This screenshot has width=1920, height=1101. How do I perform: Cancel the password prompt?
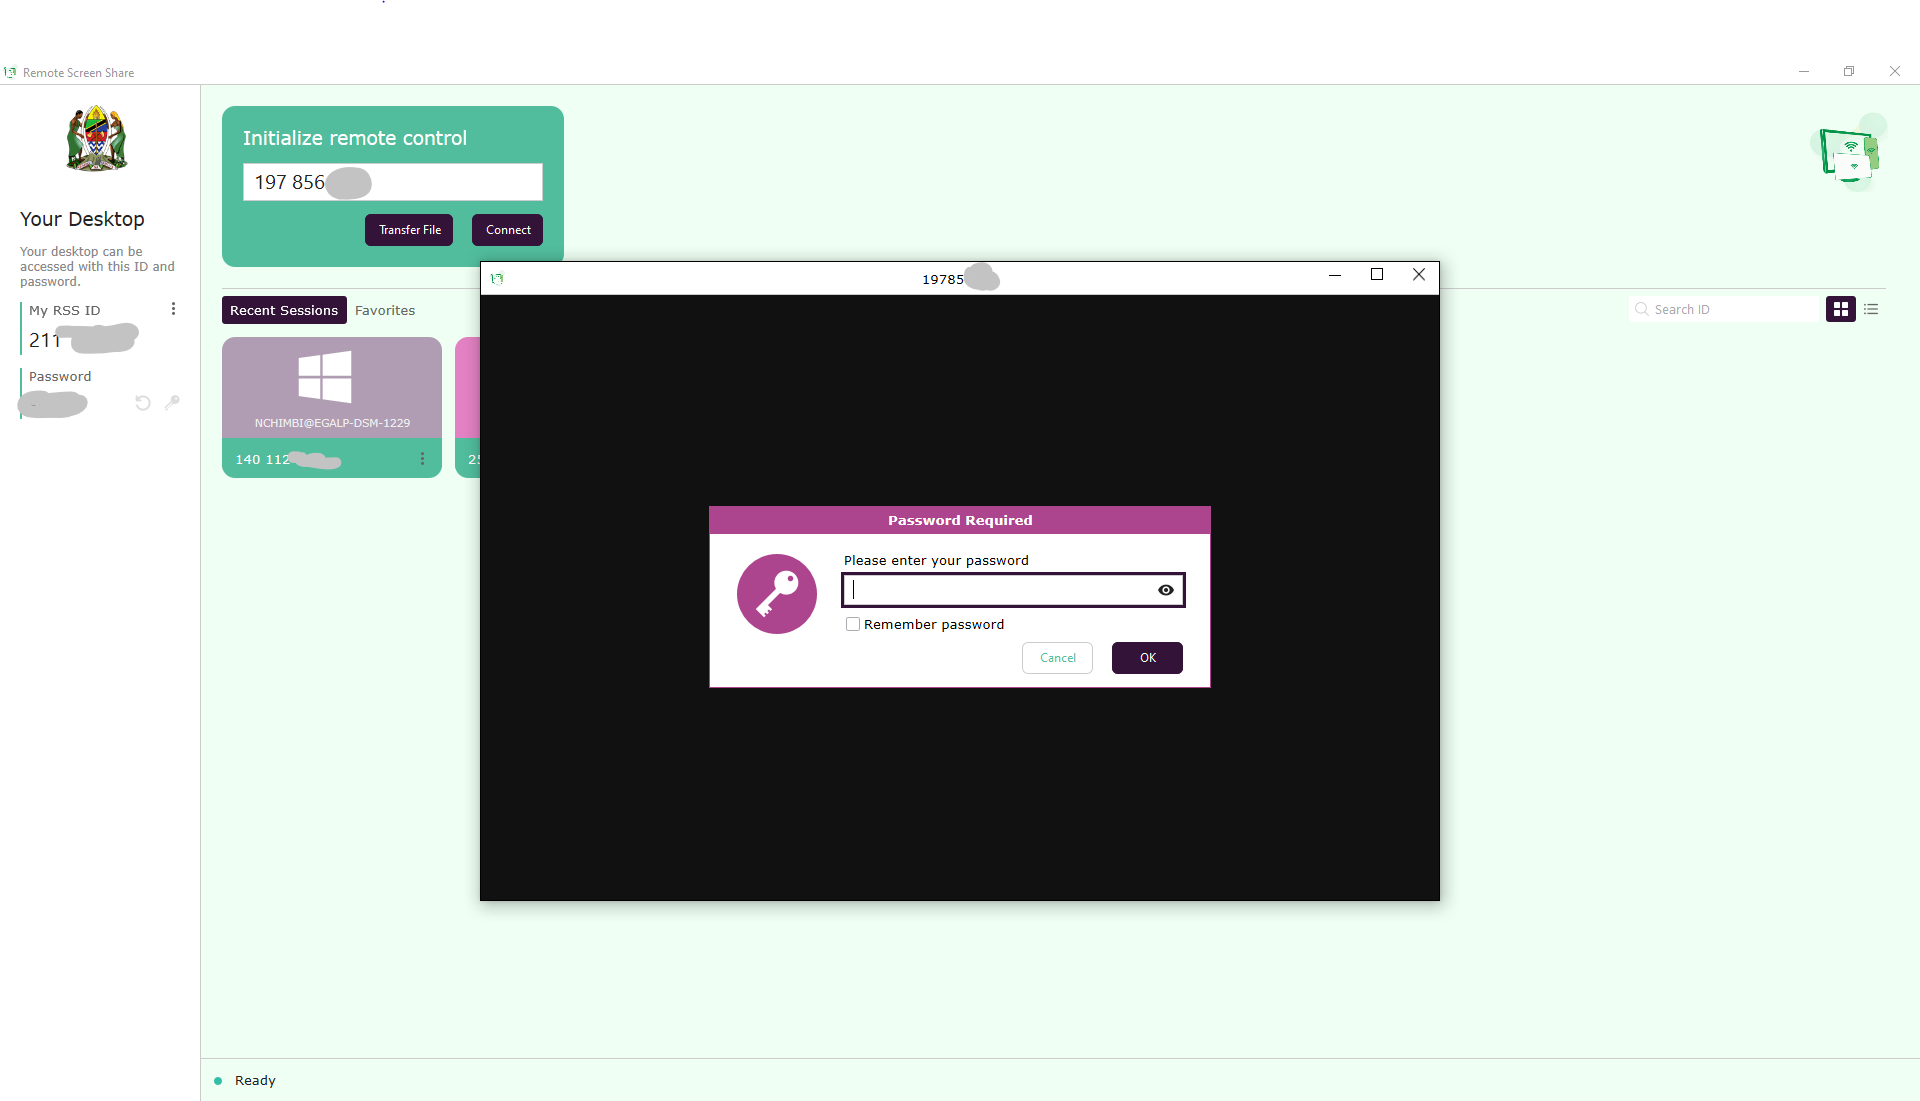click(x=1057, y=658)
